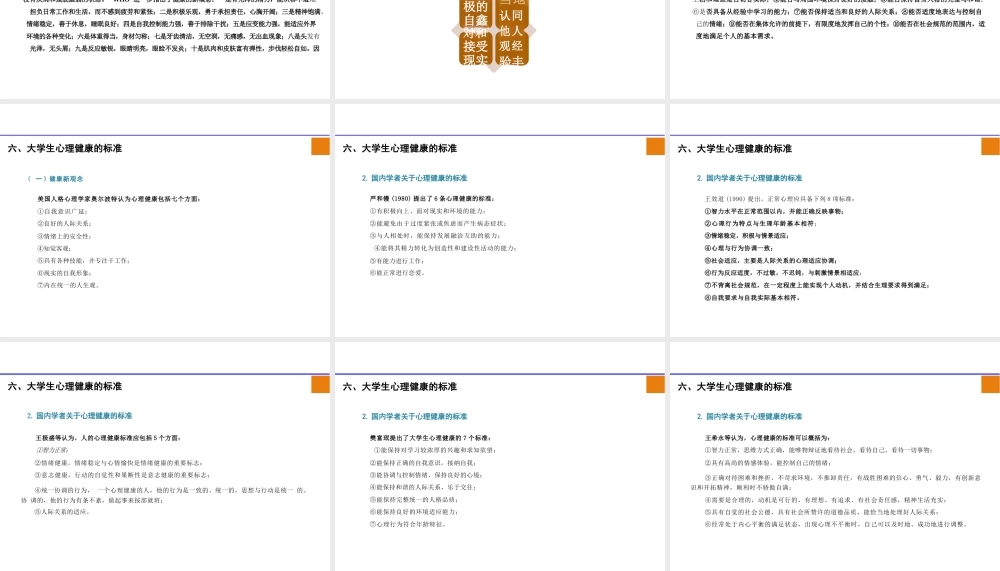Click the line starting '①智力正常，思维方式正确'

[x=819, y=450]
